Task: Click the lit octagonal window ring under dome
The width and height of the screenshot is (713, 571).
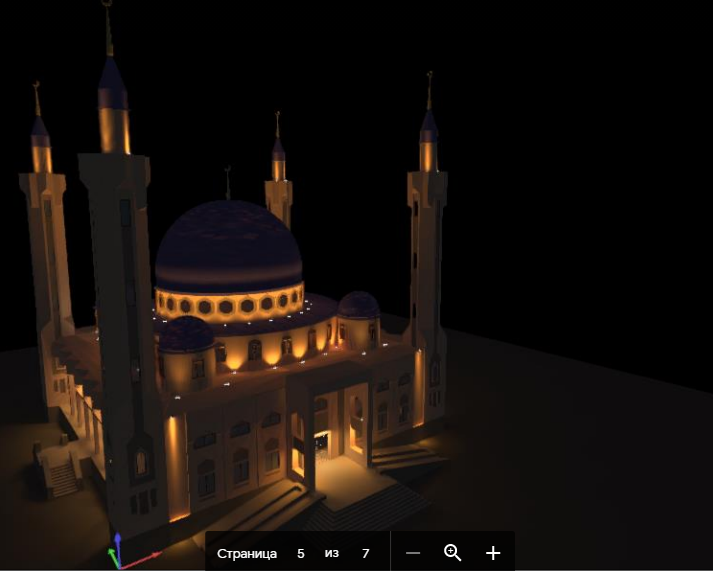Action: pyautogui.click(x=230, y=304)
